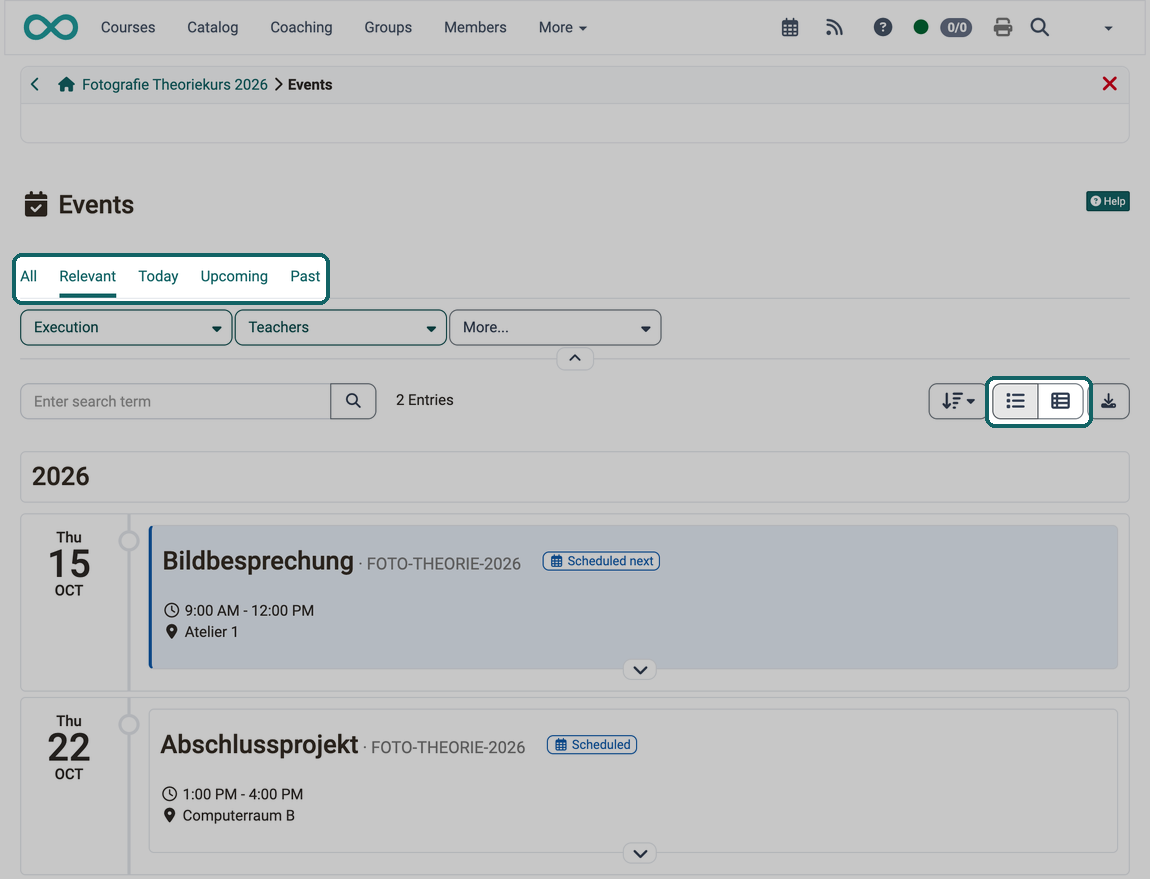Click the Abschlussprojekt event title
This screenshot has height=879, width=1150.
tap(260, 744)
